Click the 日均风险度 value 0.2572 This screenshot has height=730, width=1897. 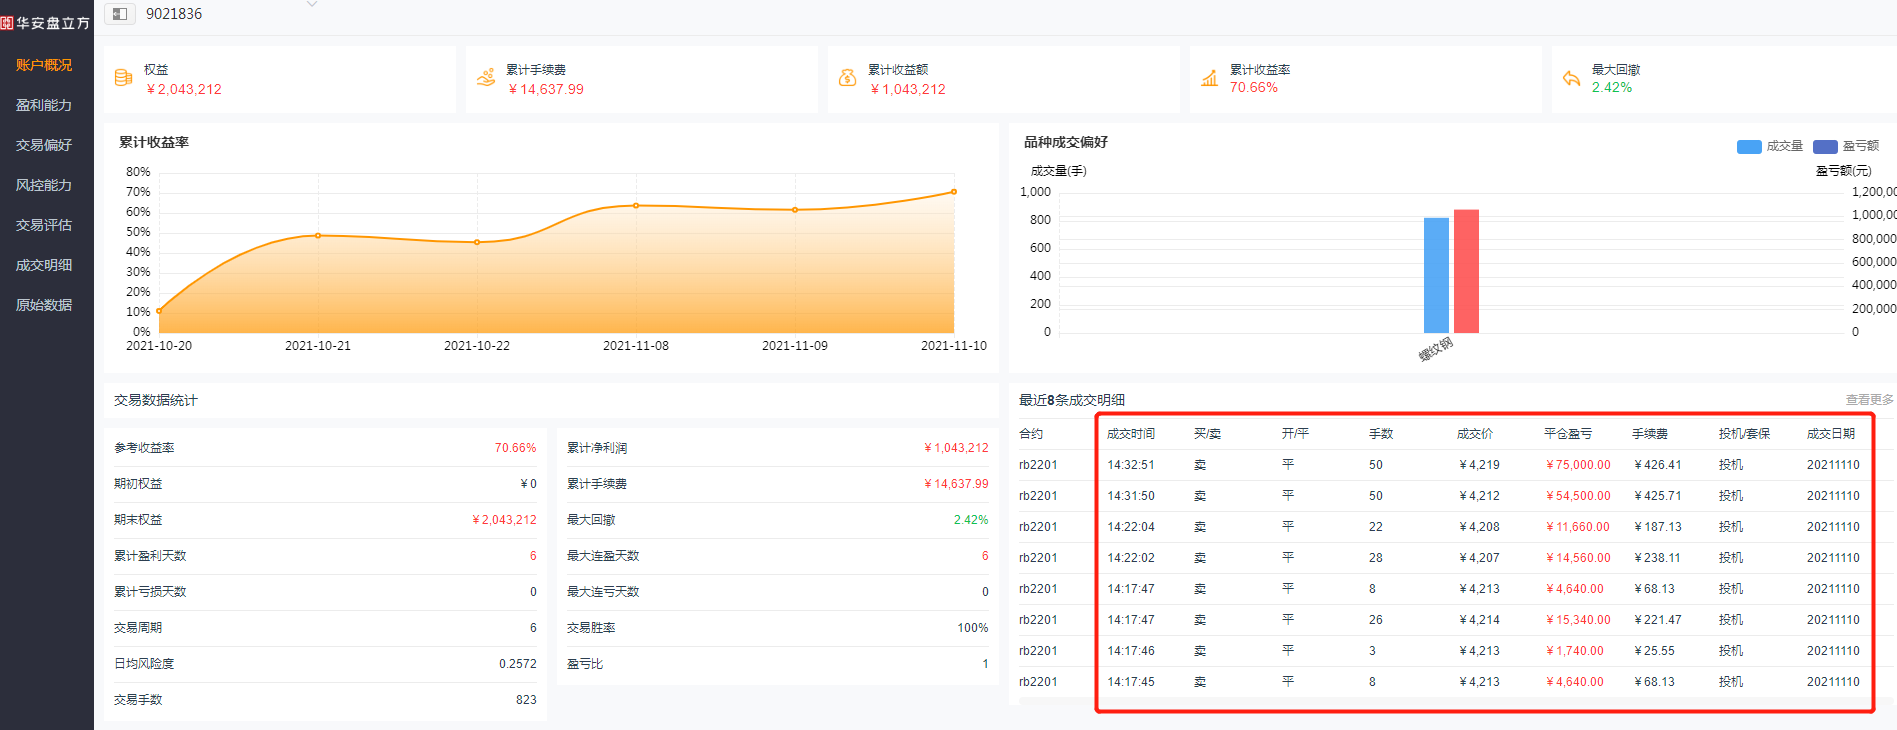tap(518, 664)
